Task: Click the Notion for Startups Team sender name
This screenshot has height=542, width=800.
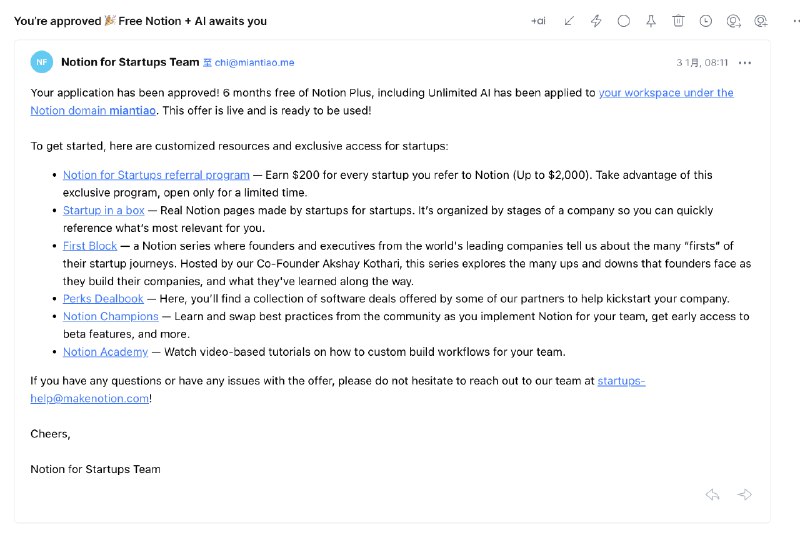Action: (x=130, y=62)
